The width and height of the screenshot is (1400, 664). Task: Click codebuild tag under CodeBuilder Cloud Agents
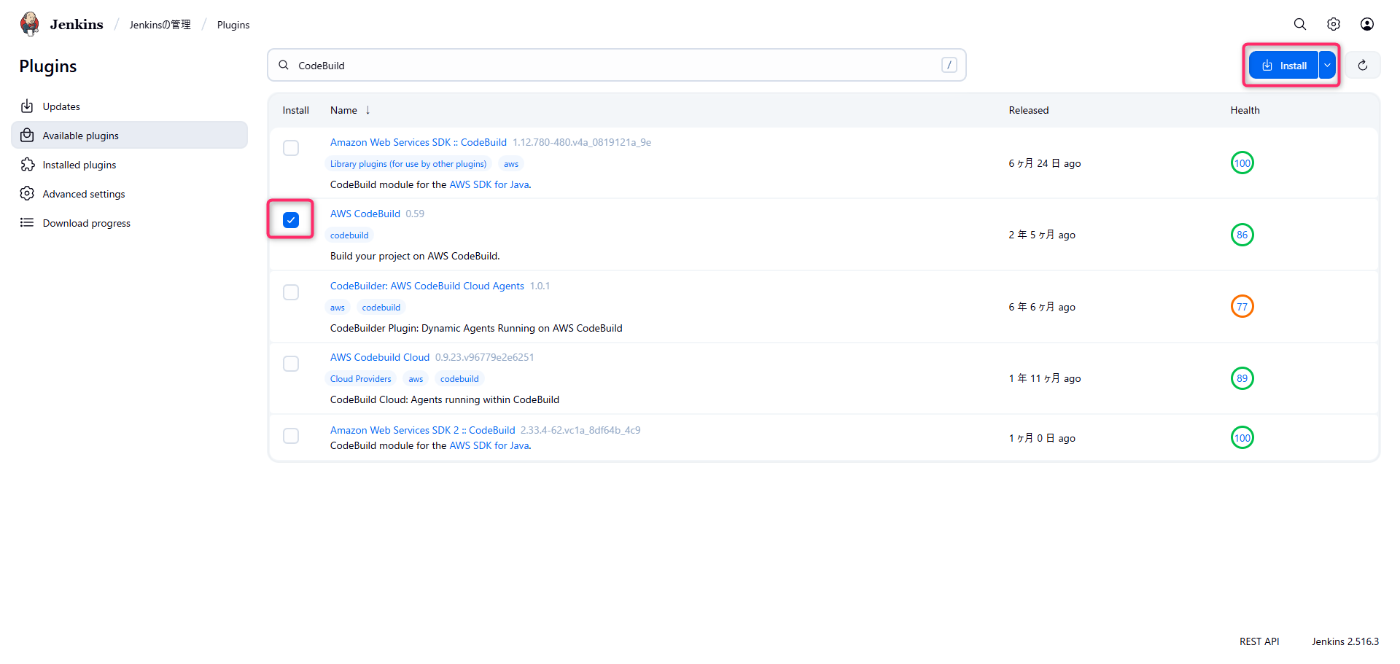(x=381, y=307)
